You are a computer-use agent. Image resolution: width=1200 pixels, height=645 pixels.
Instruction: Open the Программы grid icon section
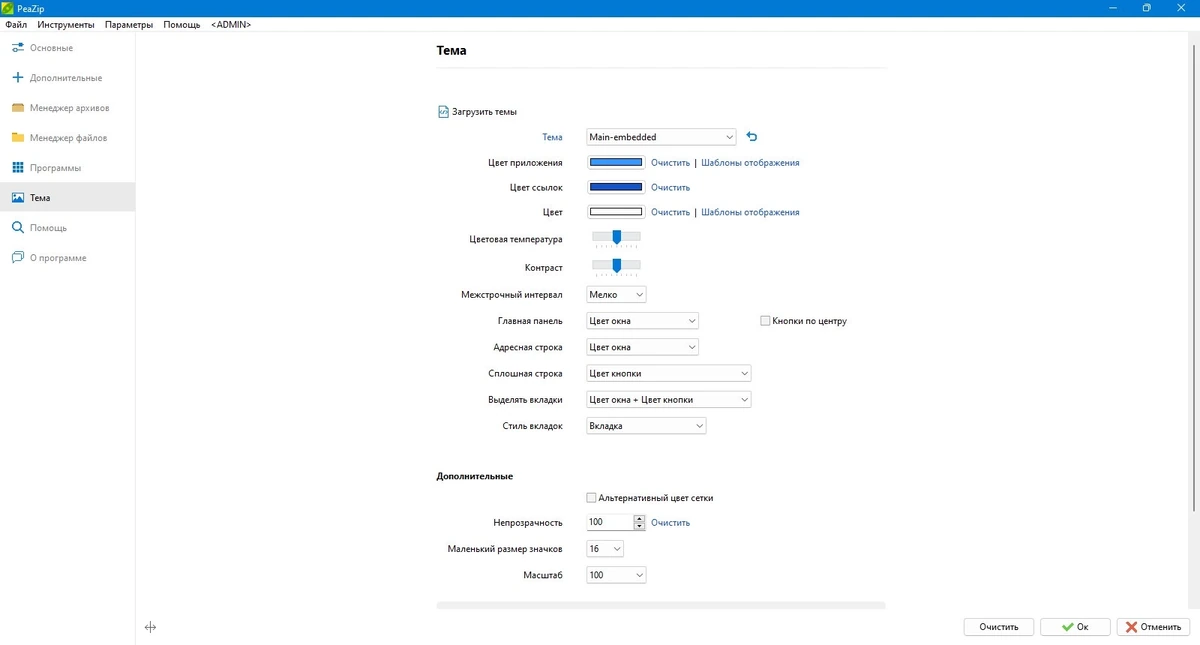(18, 168)
